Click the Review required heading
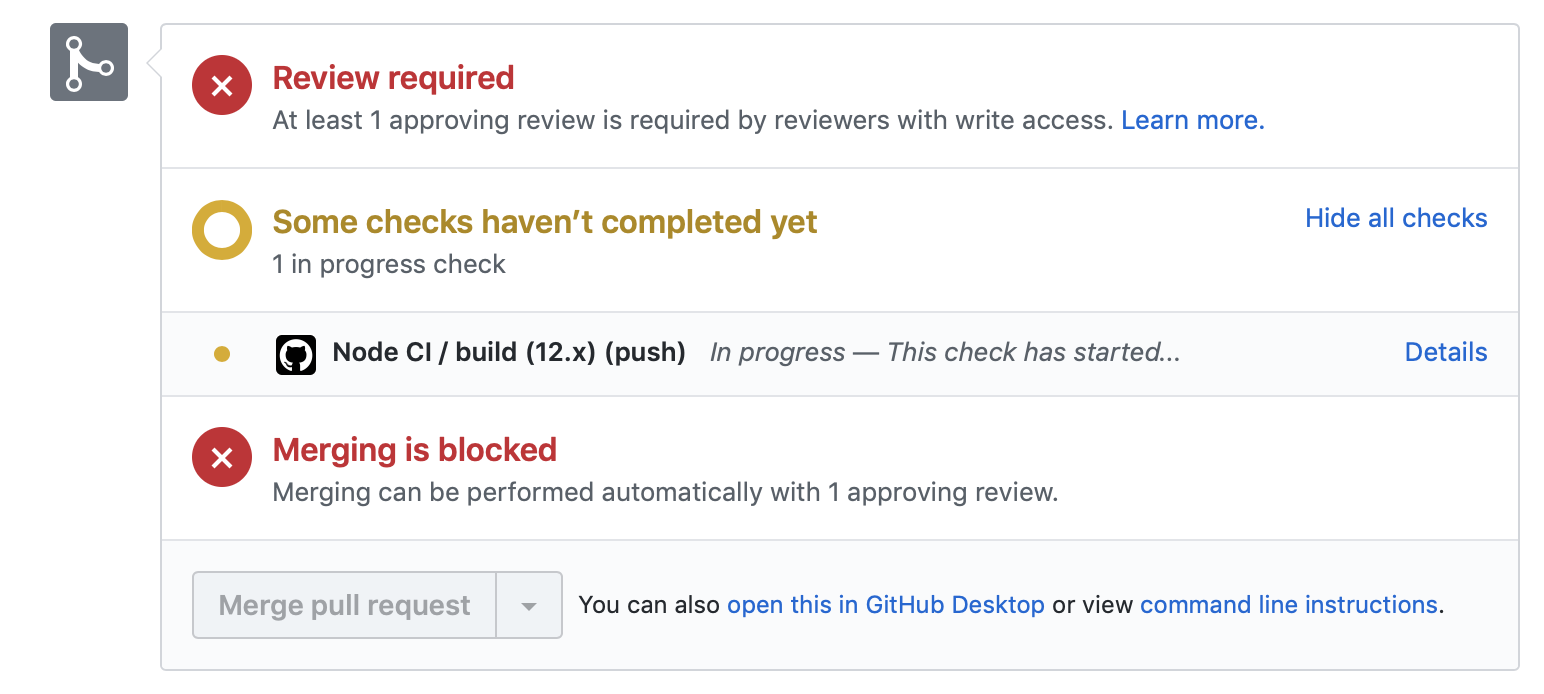Viewport: 1544px width, 694px height. coord(393,77)
